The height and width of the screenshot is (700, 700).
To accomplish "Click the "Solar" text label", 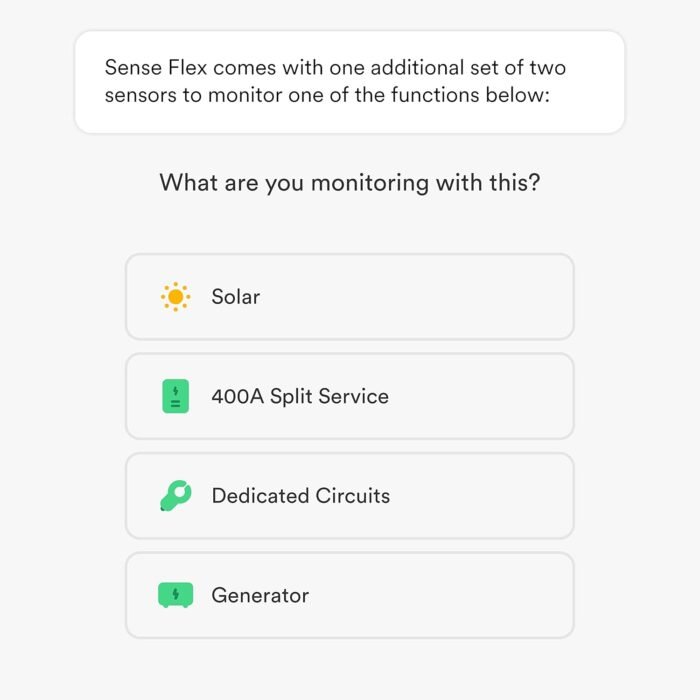I will [x=236, y=297].
